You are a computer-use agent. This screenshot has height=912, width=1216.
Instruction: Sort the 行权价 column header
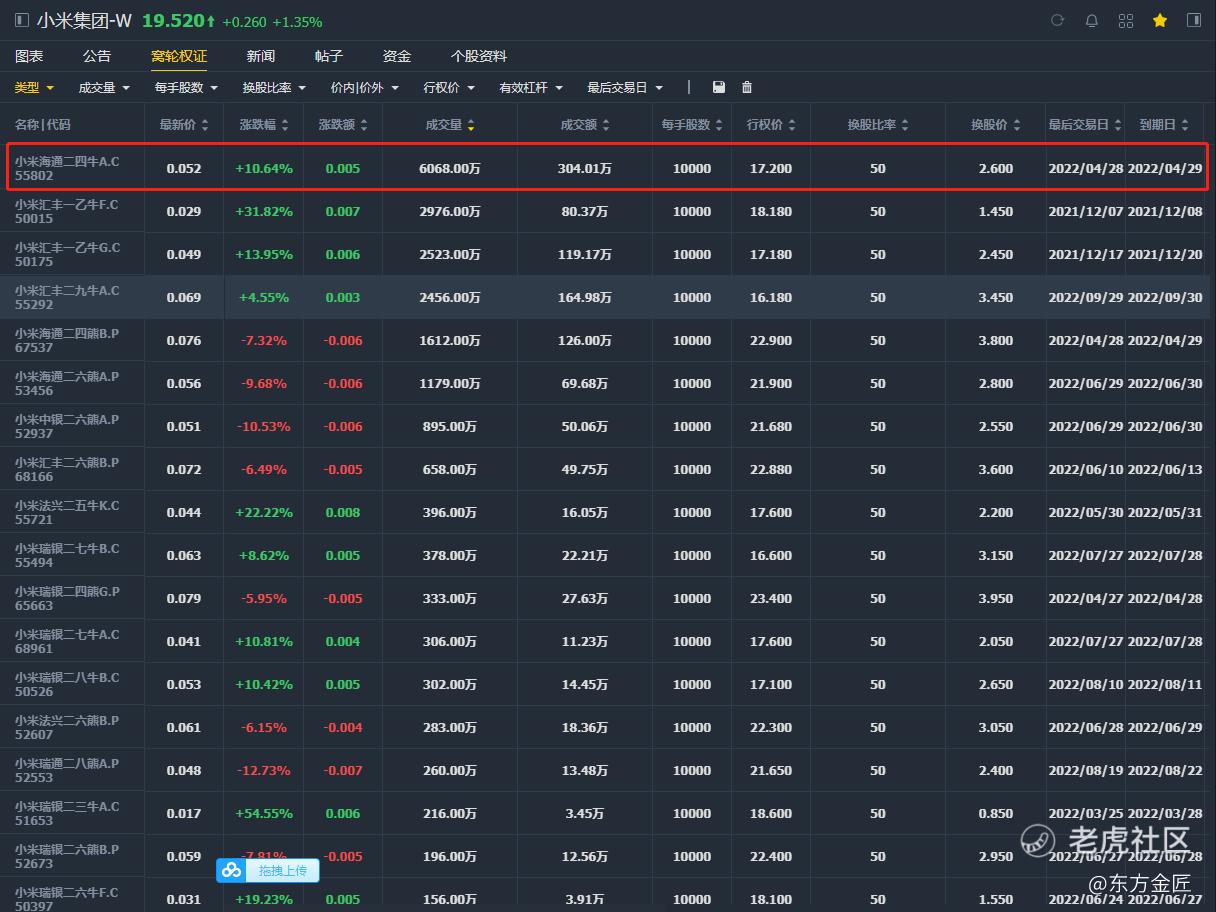[792, 126]
